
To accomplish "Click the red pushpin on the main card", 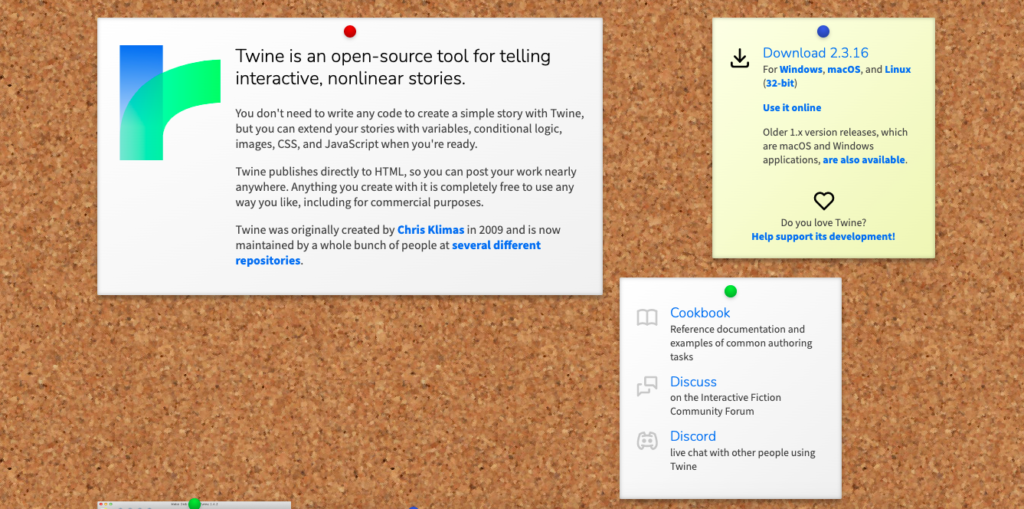I will 350,31.
